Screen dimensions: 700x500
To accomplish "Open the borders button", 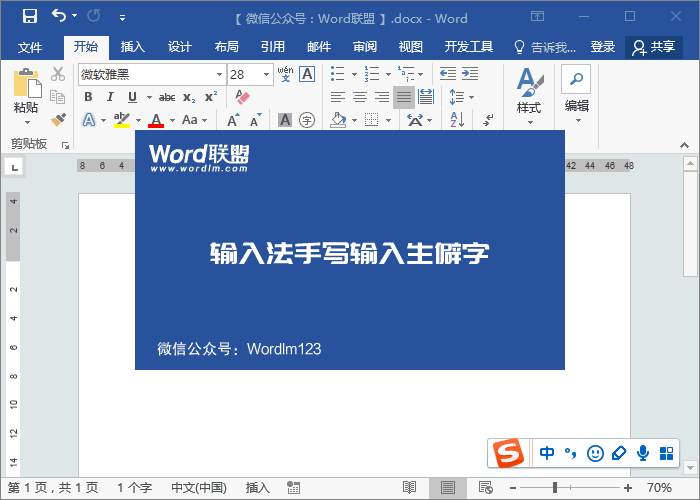I will (x=371, y=120).
